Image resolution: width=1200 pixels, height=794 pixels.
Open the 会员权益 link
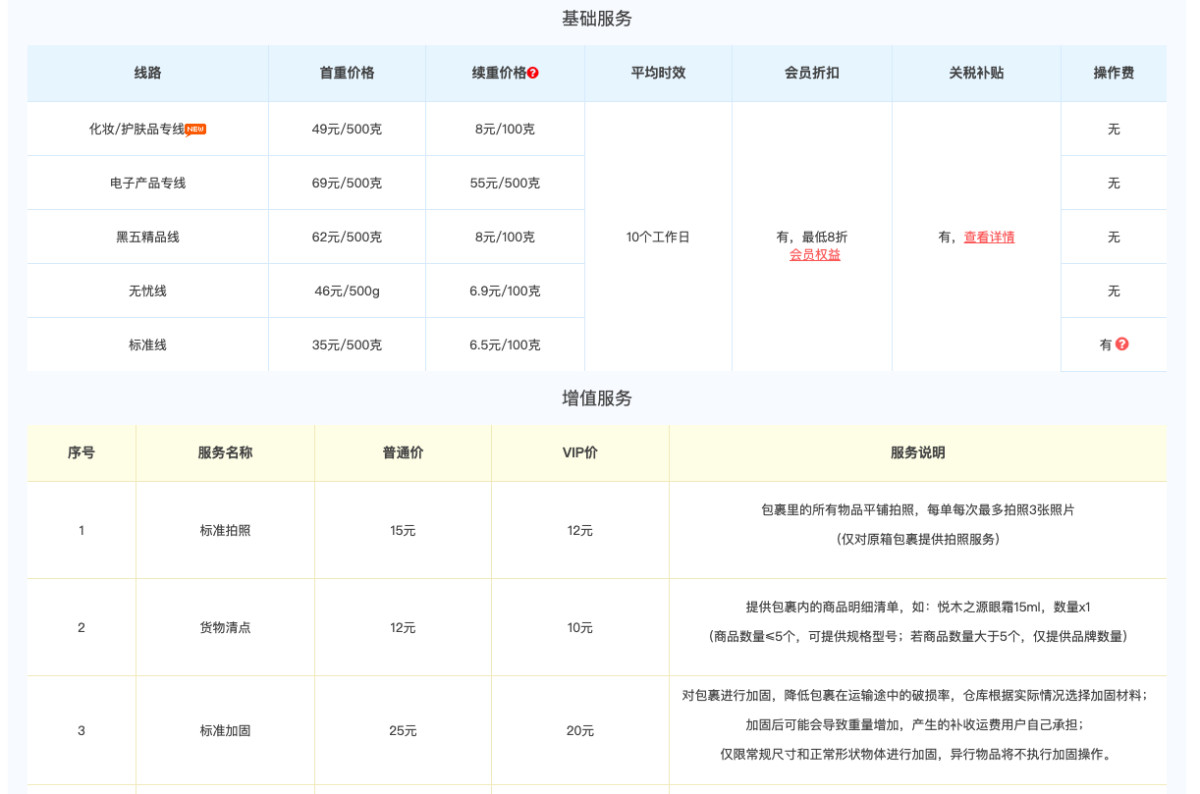point(815,255)
